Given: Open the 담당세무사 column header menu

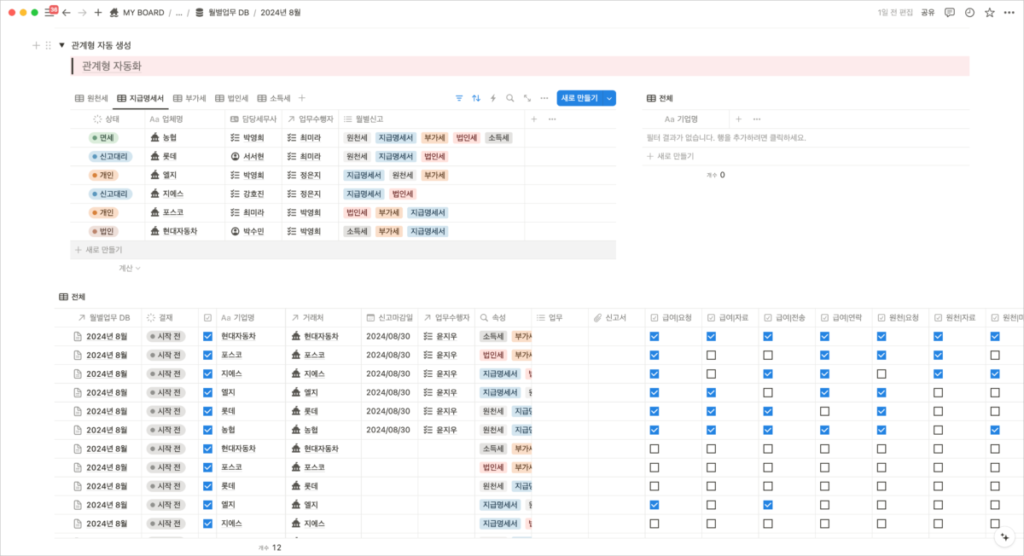Looking at the screenshot, I should 254,119.
